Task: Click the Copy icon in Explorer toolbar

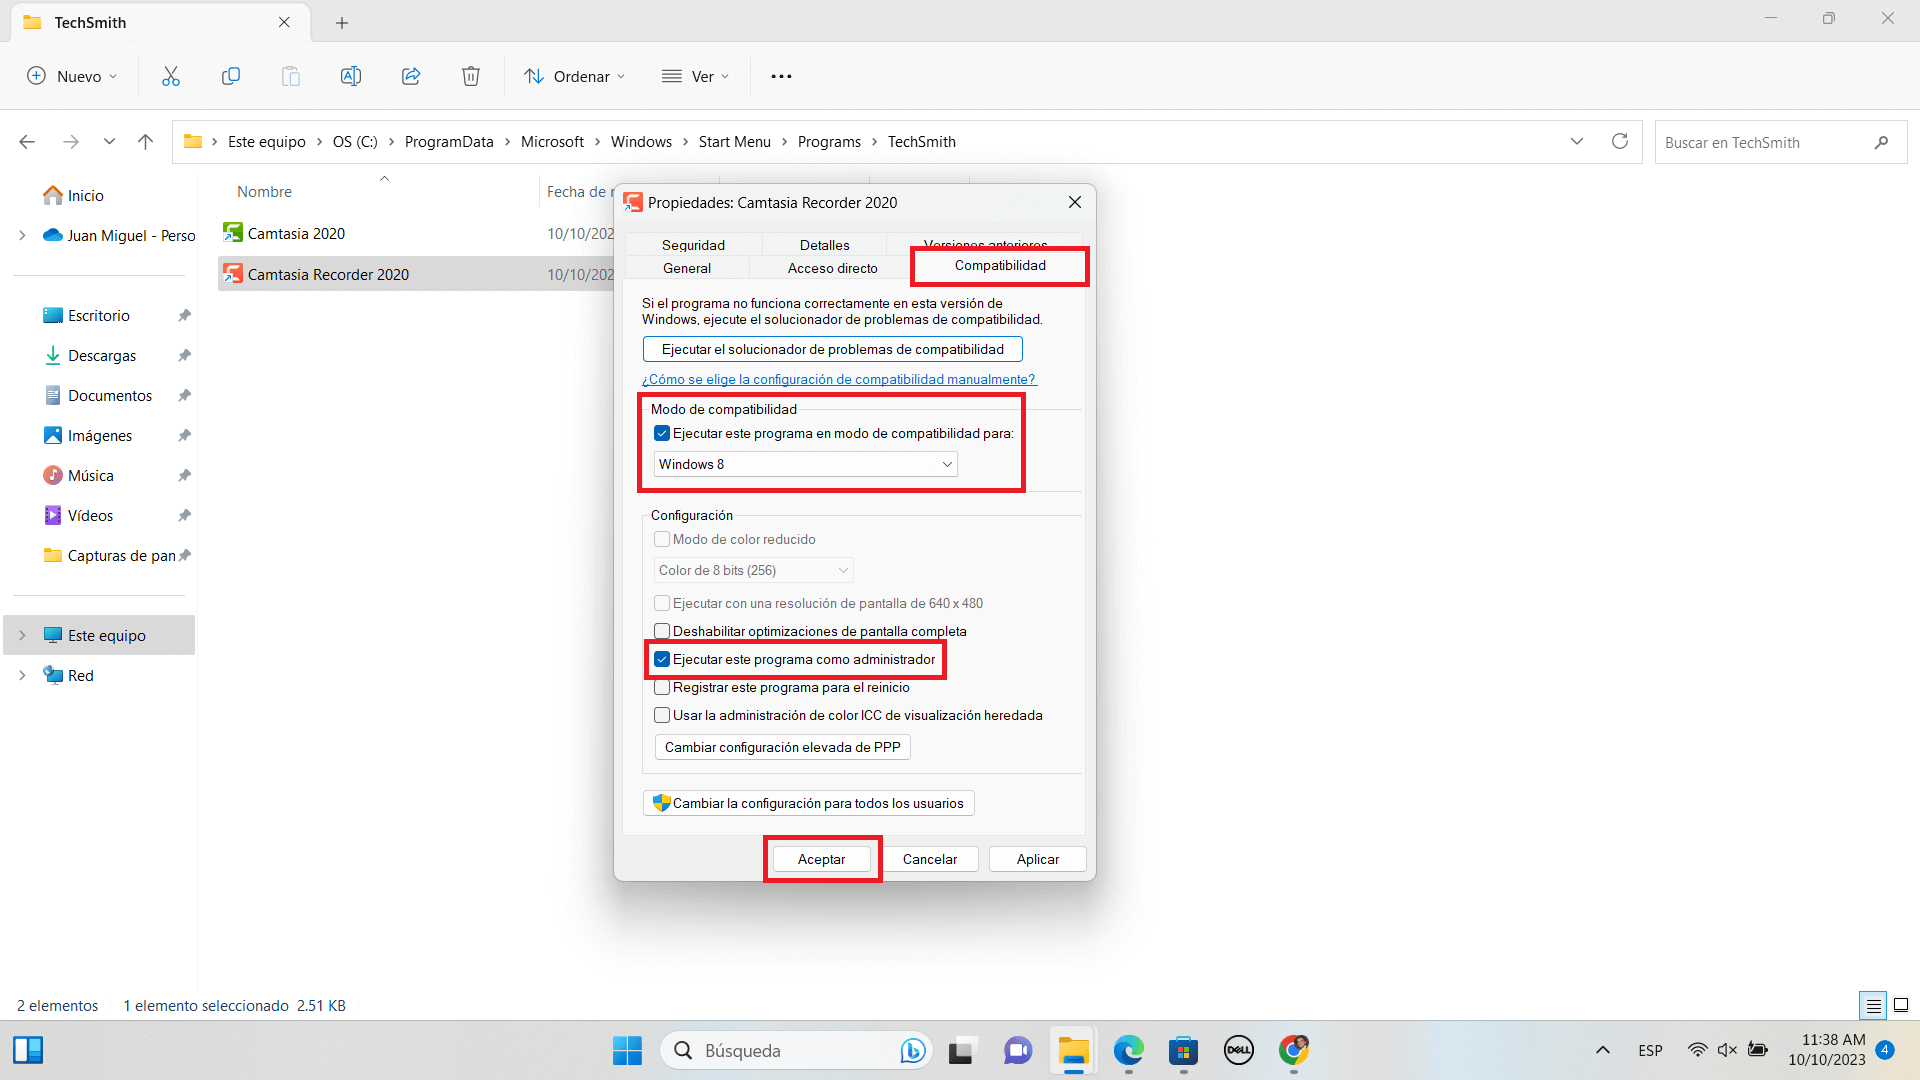Action: click(231, 76)
